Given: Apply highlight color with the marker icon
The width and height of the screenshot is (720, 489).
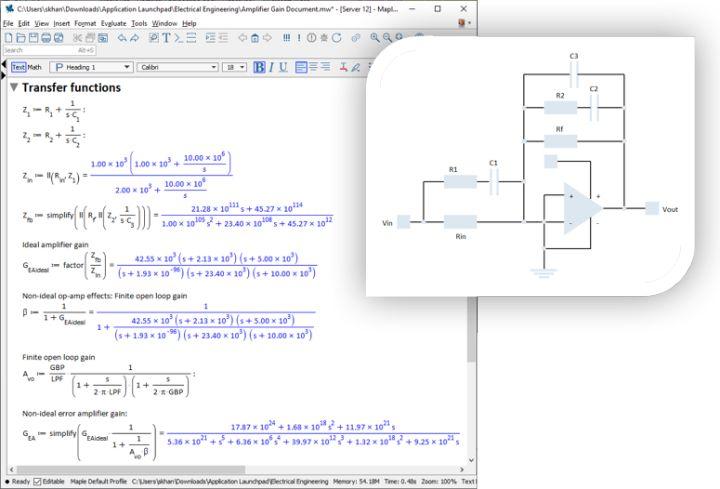Looking at the screenshot, I should pos(355,67).
